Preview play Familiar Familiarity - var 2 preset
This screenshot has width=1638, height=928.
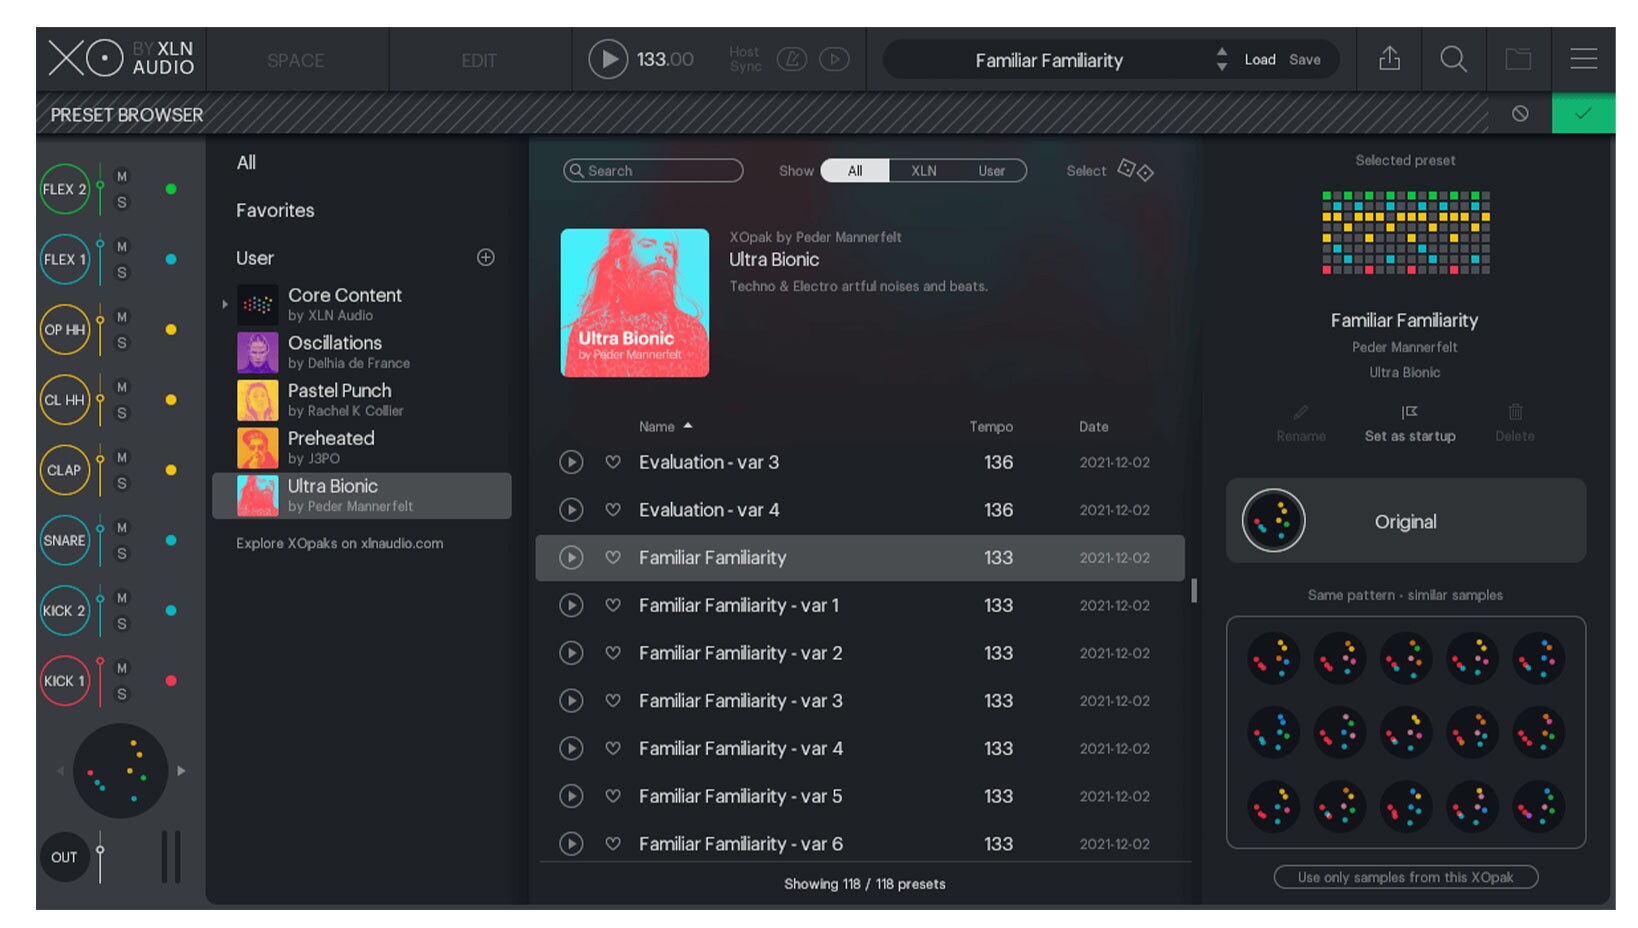[571, 653]
